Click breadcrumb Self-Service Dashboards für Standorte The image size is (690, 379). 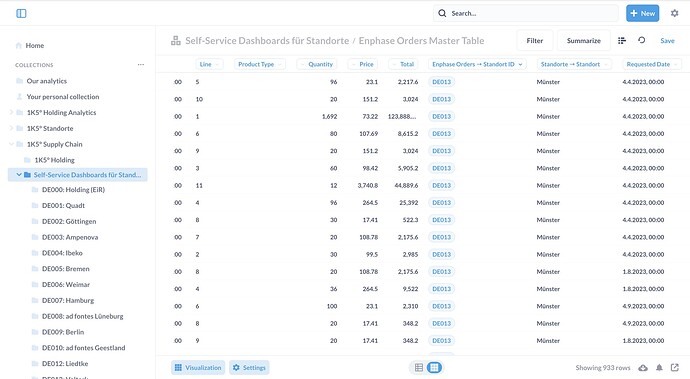click(267, 40)
